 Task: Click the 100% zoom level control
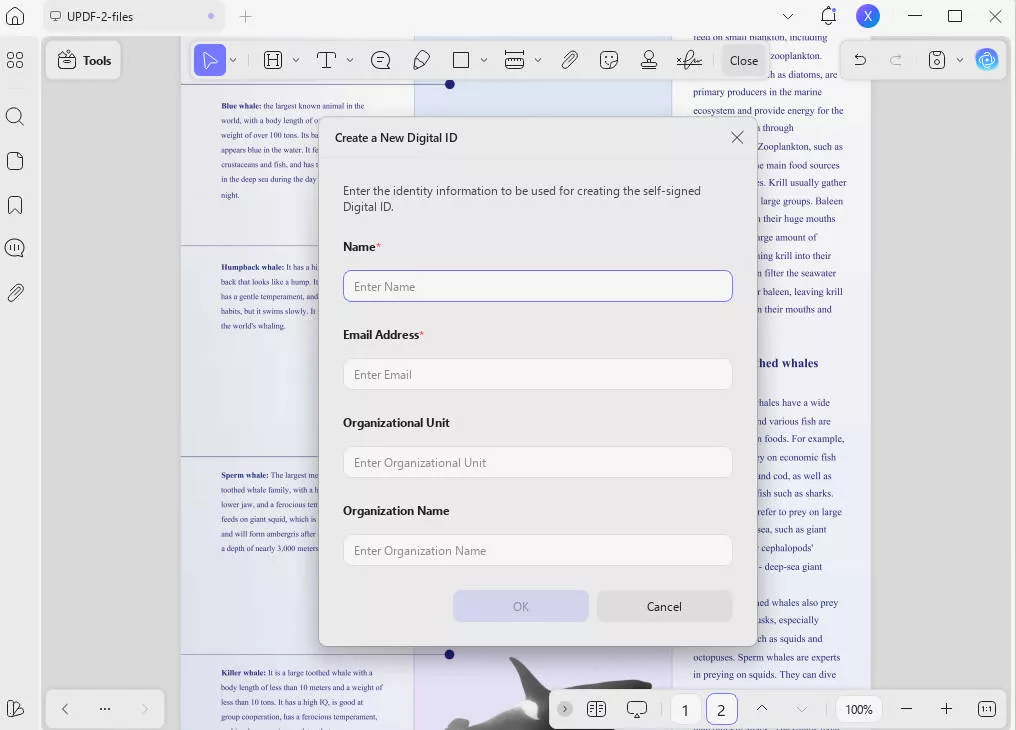[858, 709]
